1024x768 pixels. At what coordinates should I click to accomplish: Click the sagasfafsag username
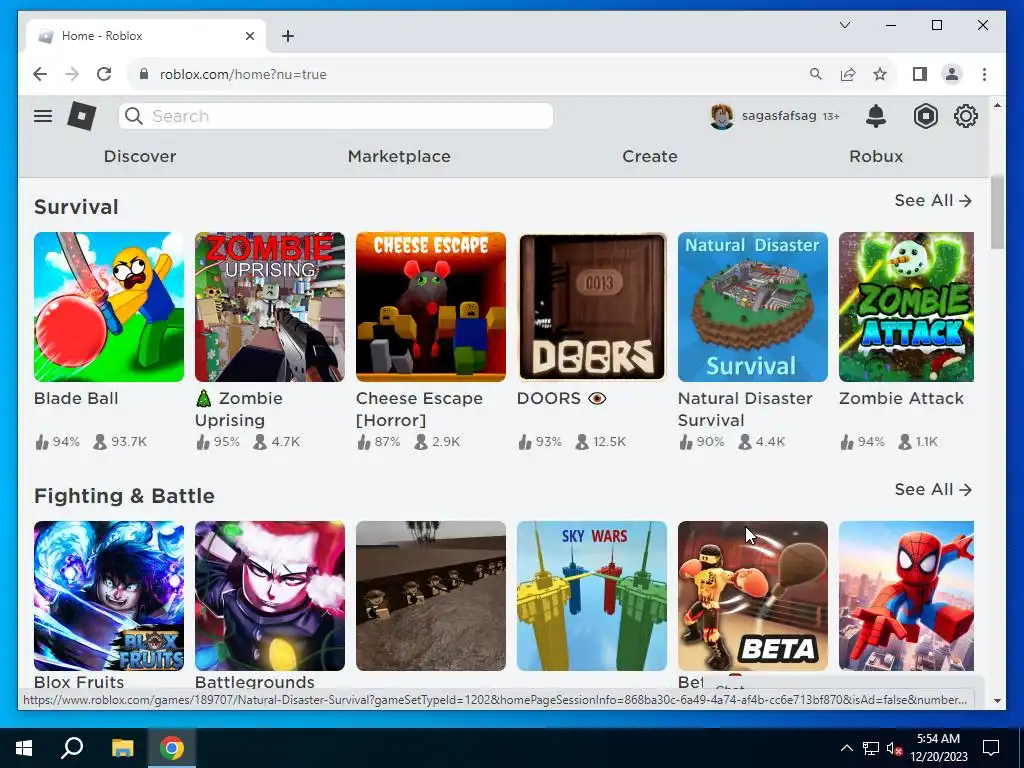click(778, 116)
